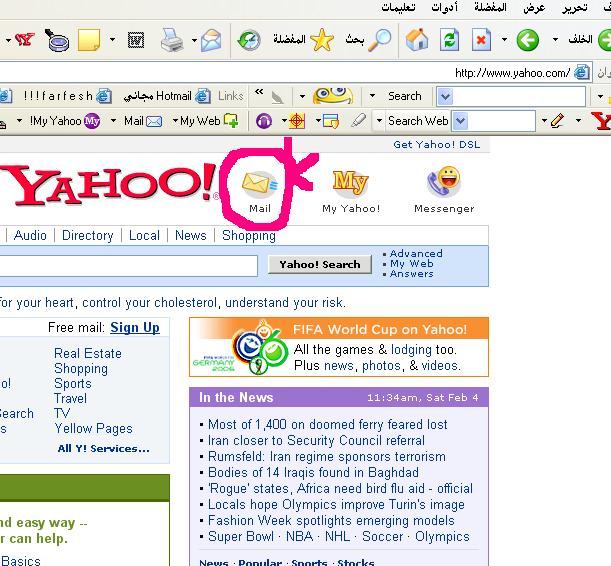Click the pencil icon in Yahoo toolbar

[558, 121]
